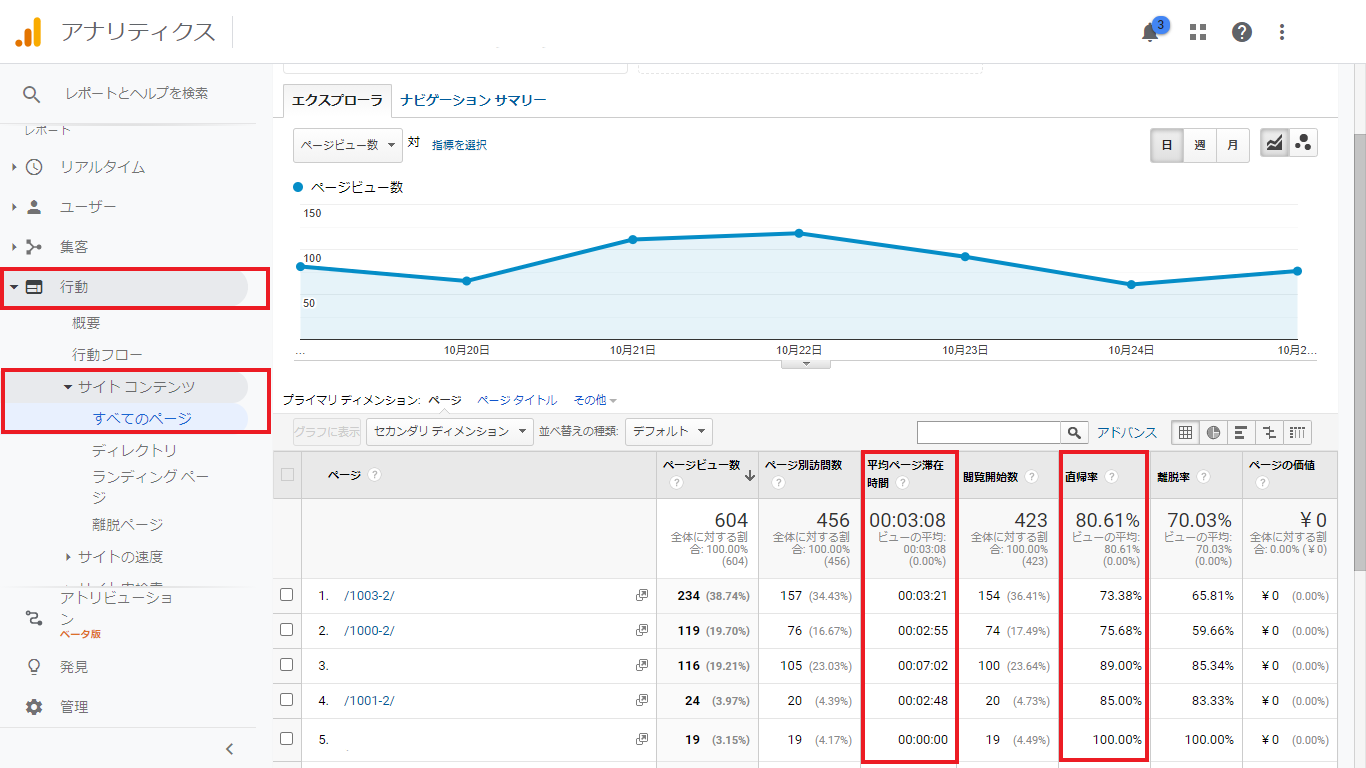Select the checkbox for row /1001-2/
The height and width of the screenshot is (768, 1366).
pos(287,700)
